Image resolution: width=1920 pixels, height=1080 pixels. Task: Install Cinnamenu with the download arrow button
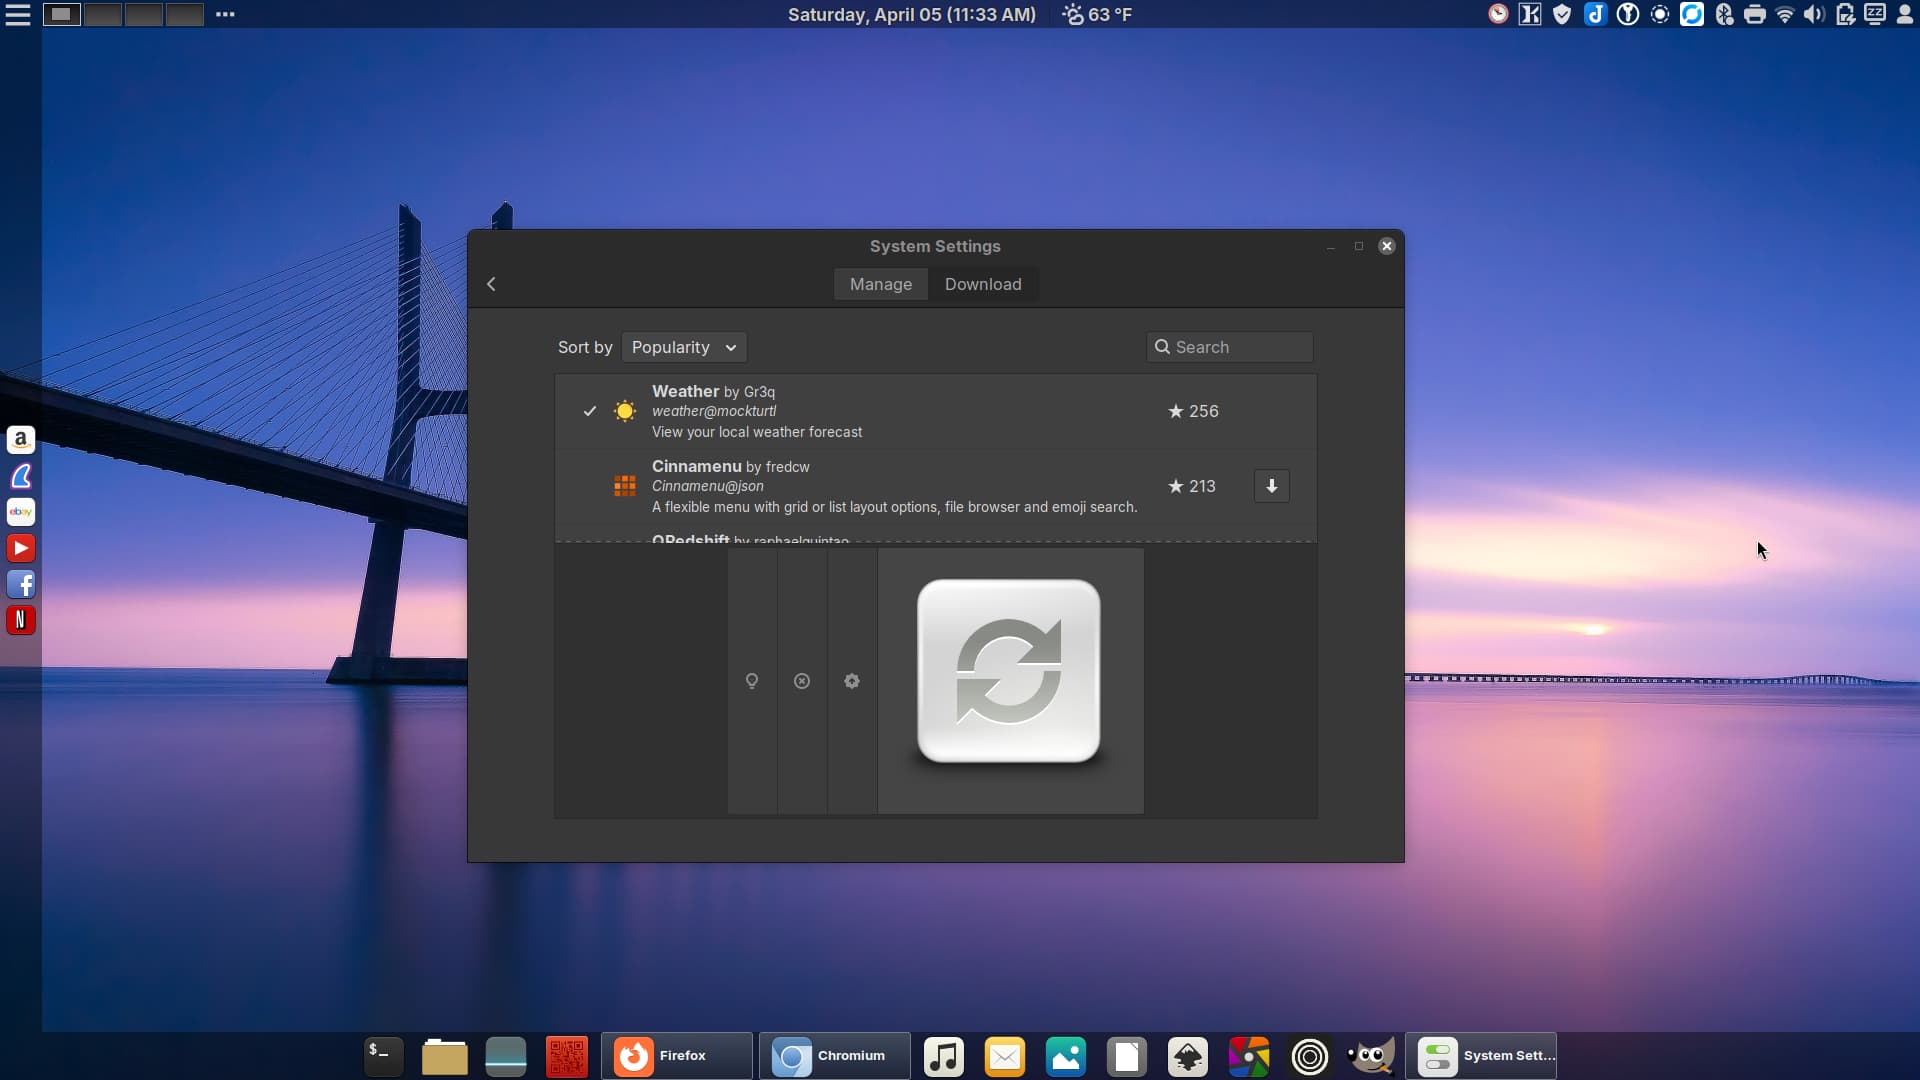coord(1271,486)
